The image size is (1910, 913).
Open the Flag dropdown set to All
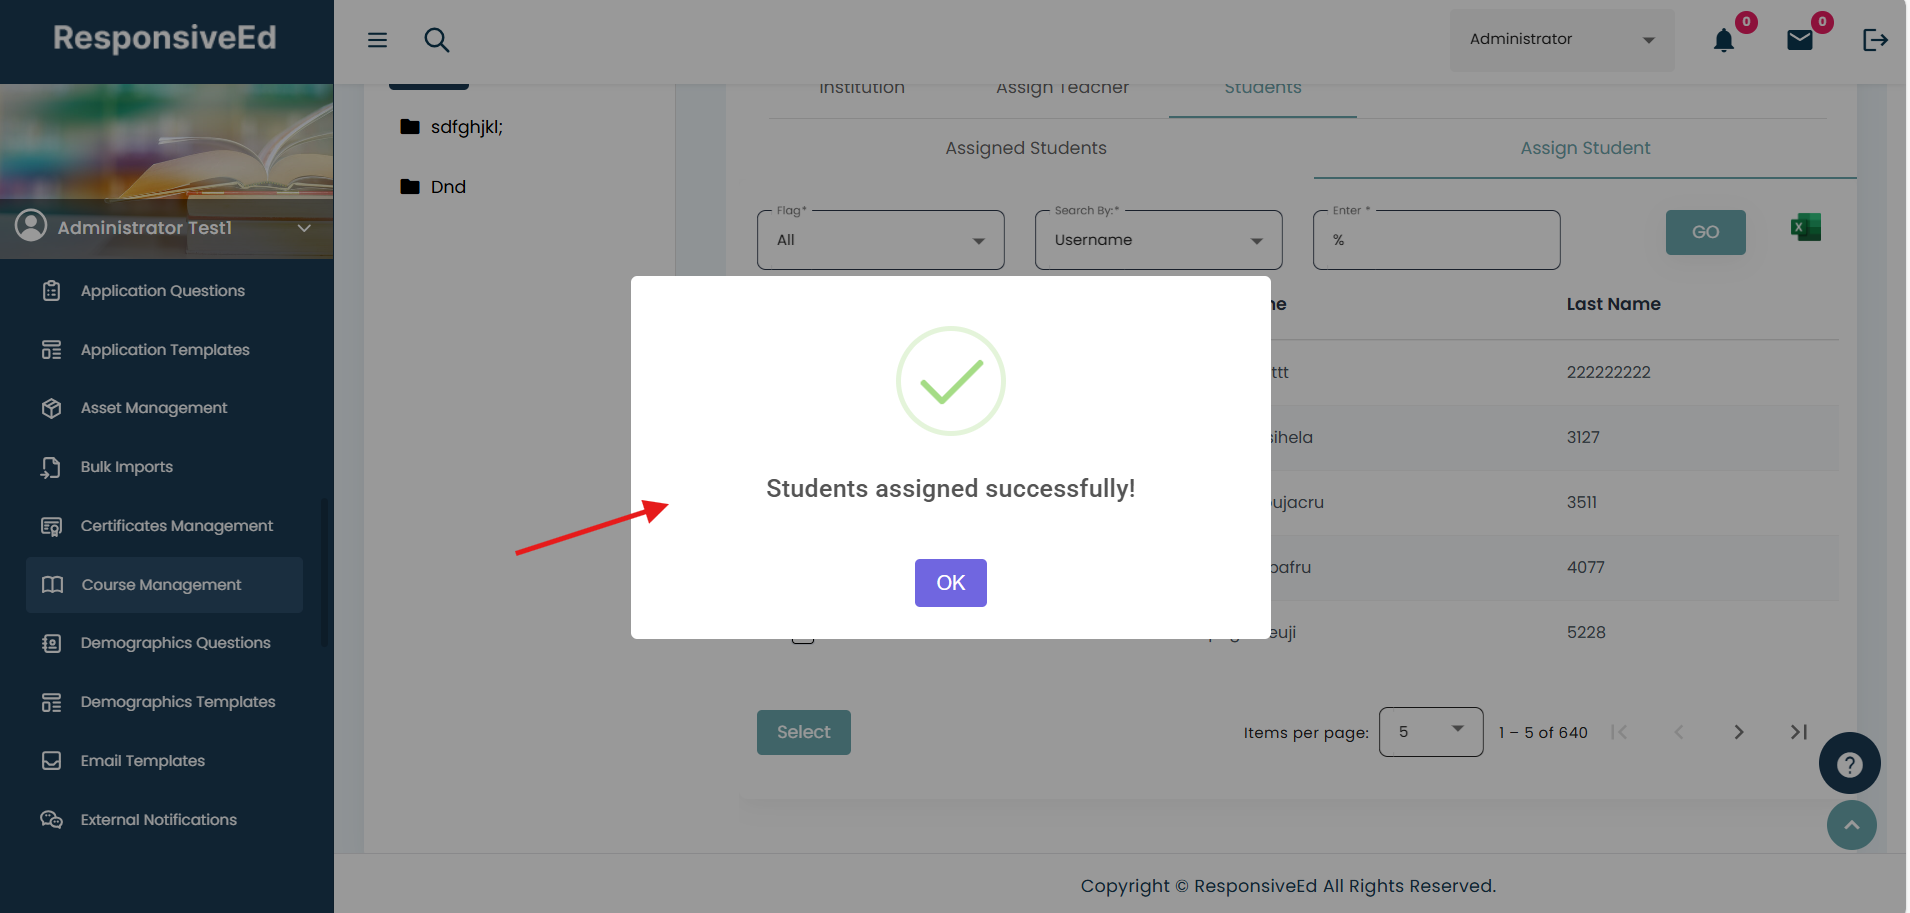[880, 240]
